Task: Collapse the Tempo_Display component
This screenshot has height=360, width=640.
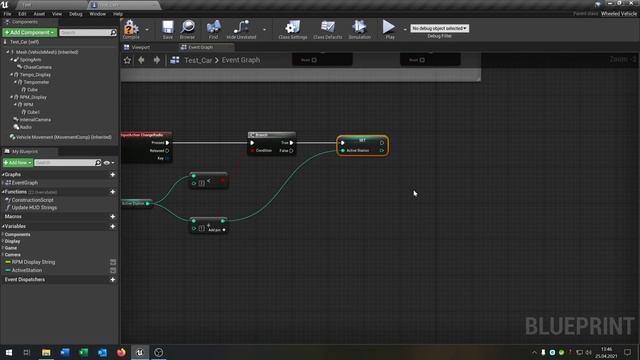Action: coord(11,75)
